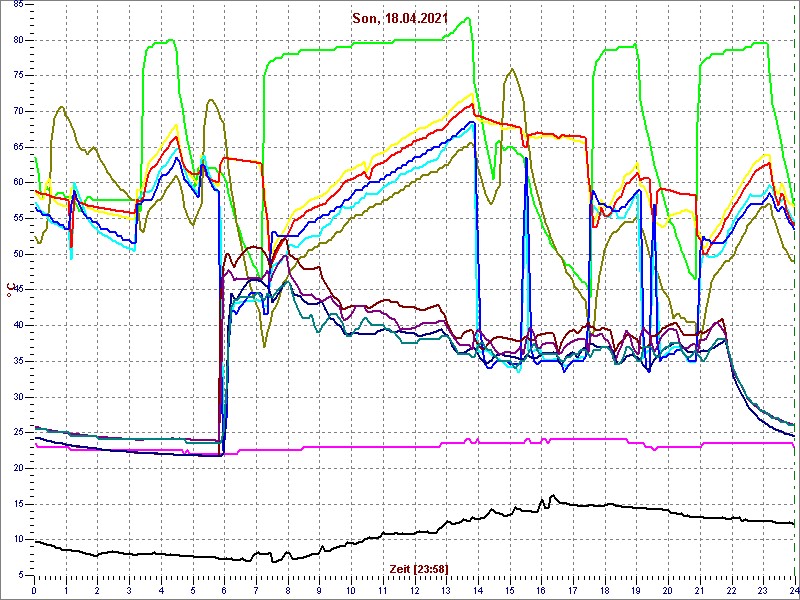The image size is (800, 600).
Task: Select the 85 value on the temperature axis
Action: (x=19, y=5)
